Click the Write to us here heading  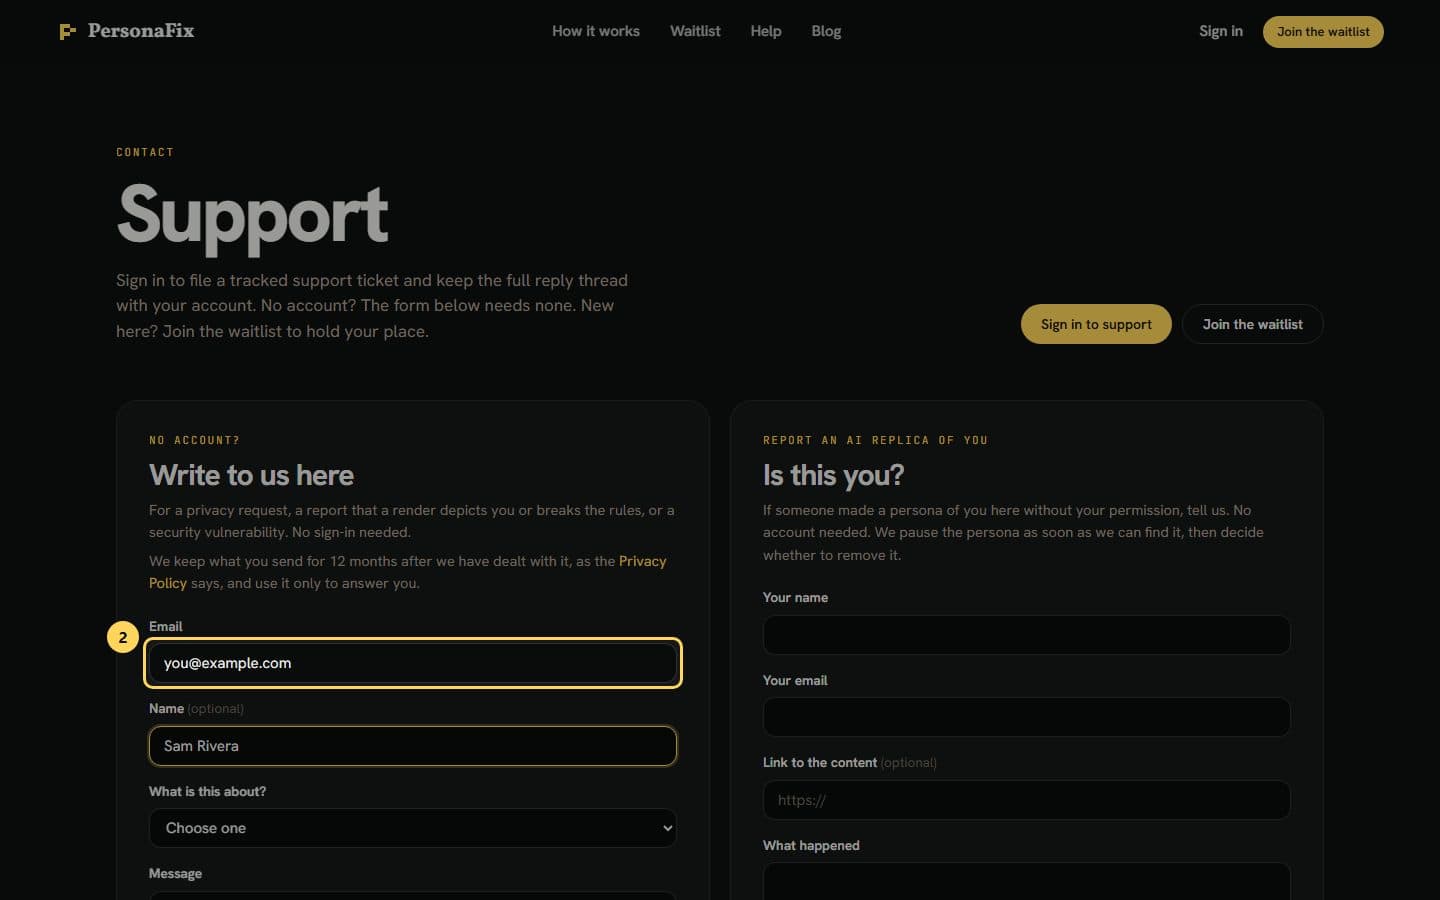(x=251, y=475)
